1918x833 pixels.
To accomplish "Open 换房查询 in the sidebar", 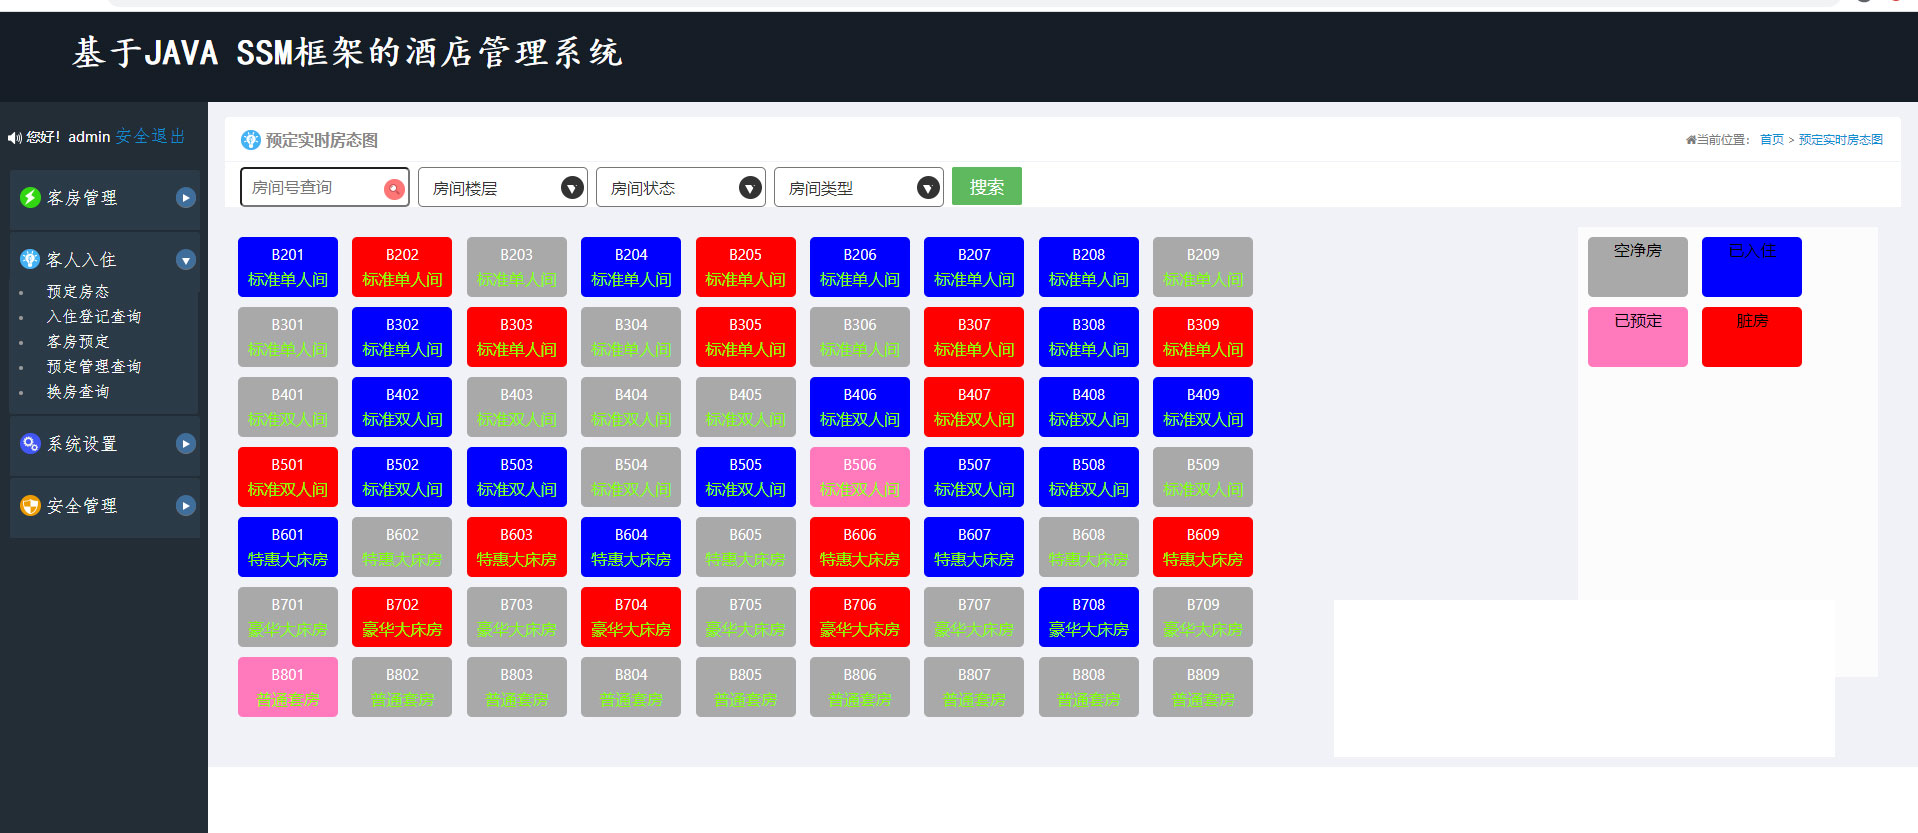I will [x=78, y=392].
